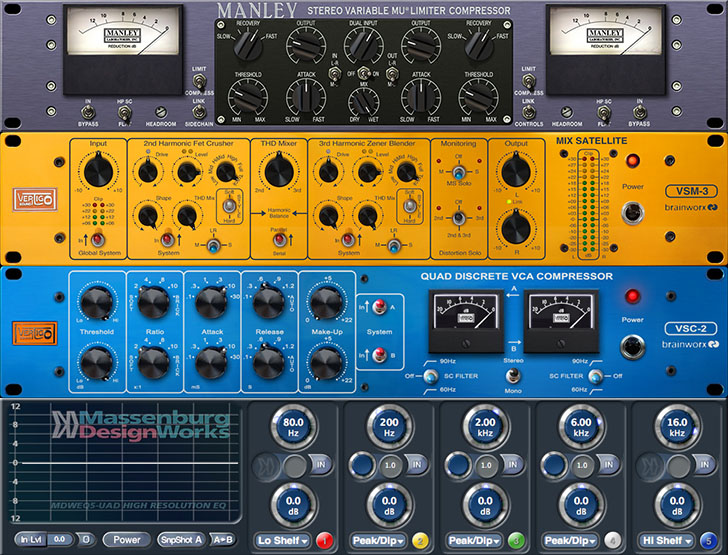Click Fet Crusher System In button
Screen dimensions: 728x555
pyautogui.click(x=167, y=239)
